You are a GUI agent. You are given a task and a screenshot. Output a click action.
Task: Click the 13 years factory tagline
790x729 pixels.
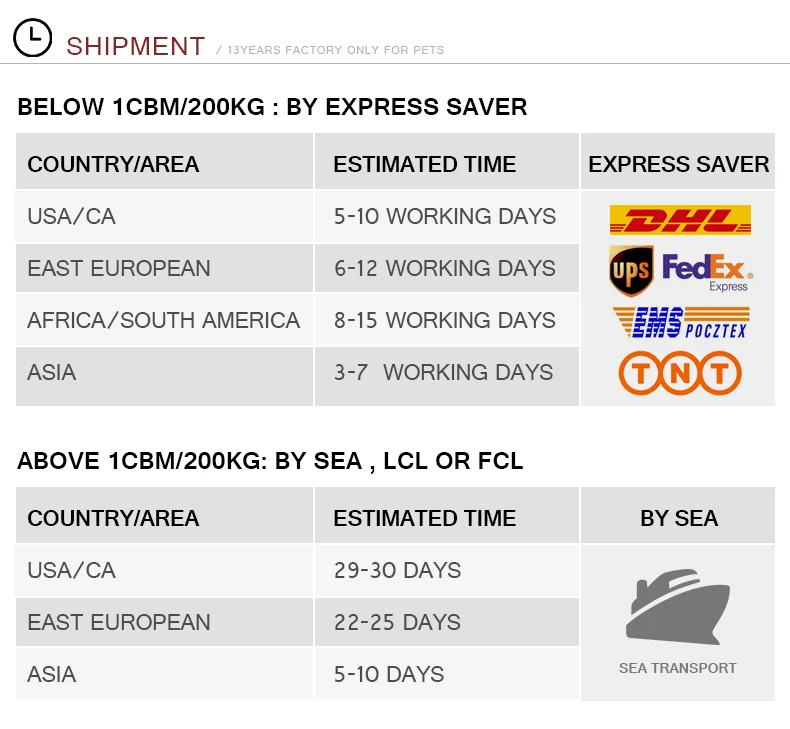pyautogui.click(x=335, y=50)
